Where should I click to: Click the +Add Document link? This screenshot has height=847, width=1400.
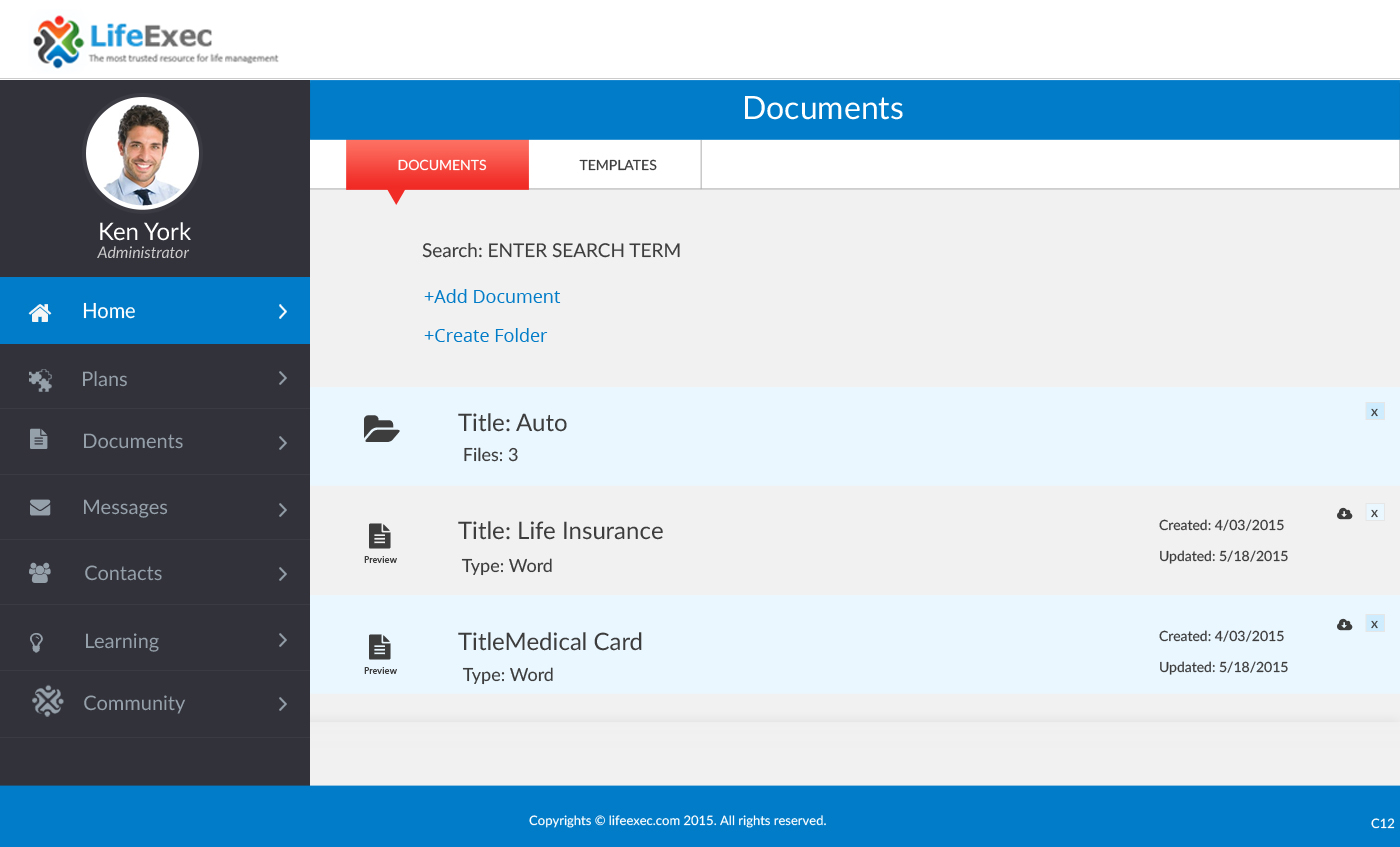coord(492,297)
